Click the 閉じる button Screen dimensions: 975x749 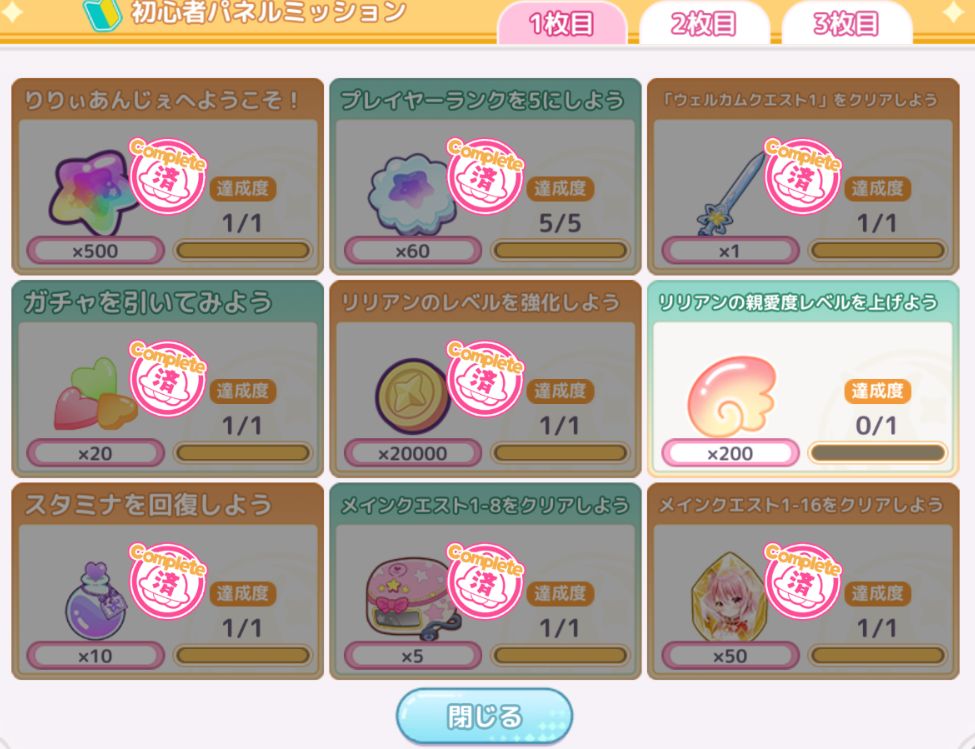(484, 716)
